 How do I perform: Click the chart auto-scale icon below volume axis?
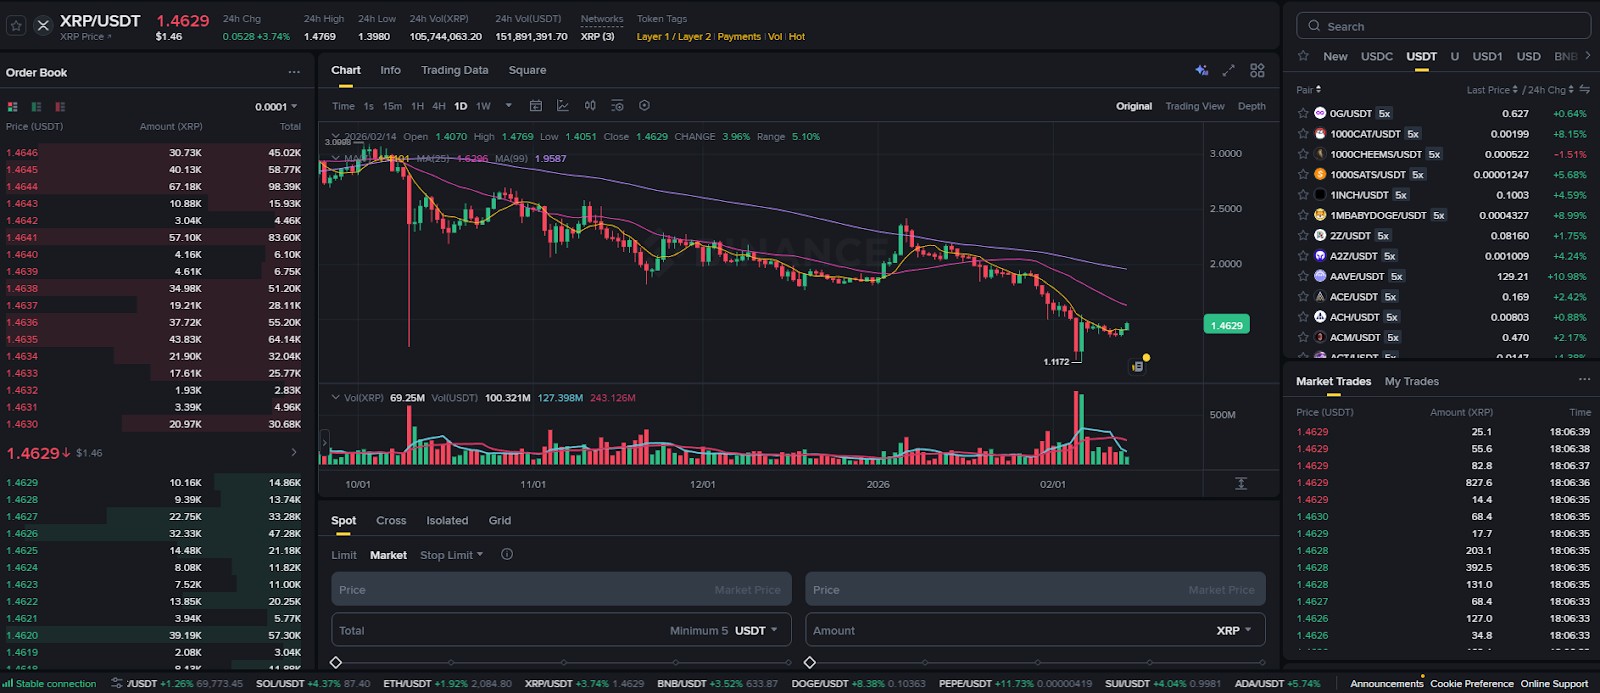[1241, 484]
